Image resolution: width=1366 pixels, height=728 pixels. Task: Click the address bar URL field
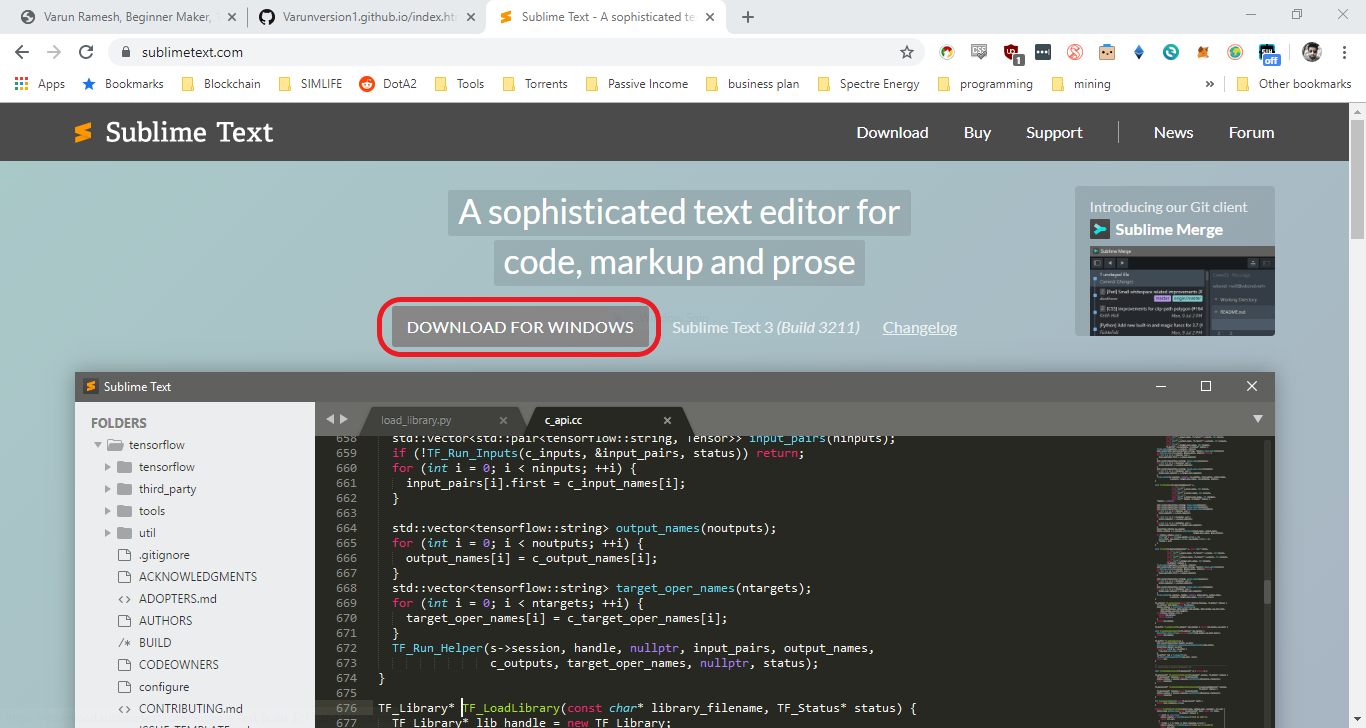[x=510, y=52]
